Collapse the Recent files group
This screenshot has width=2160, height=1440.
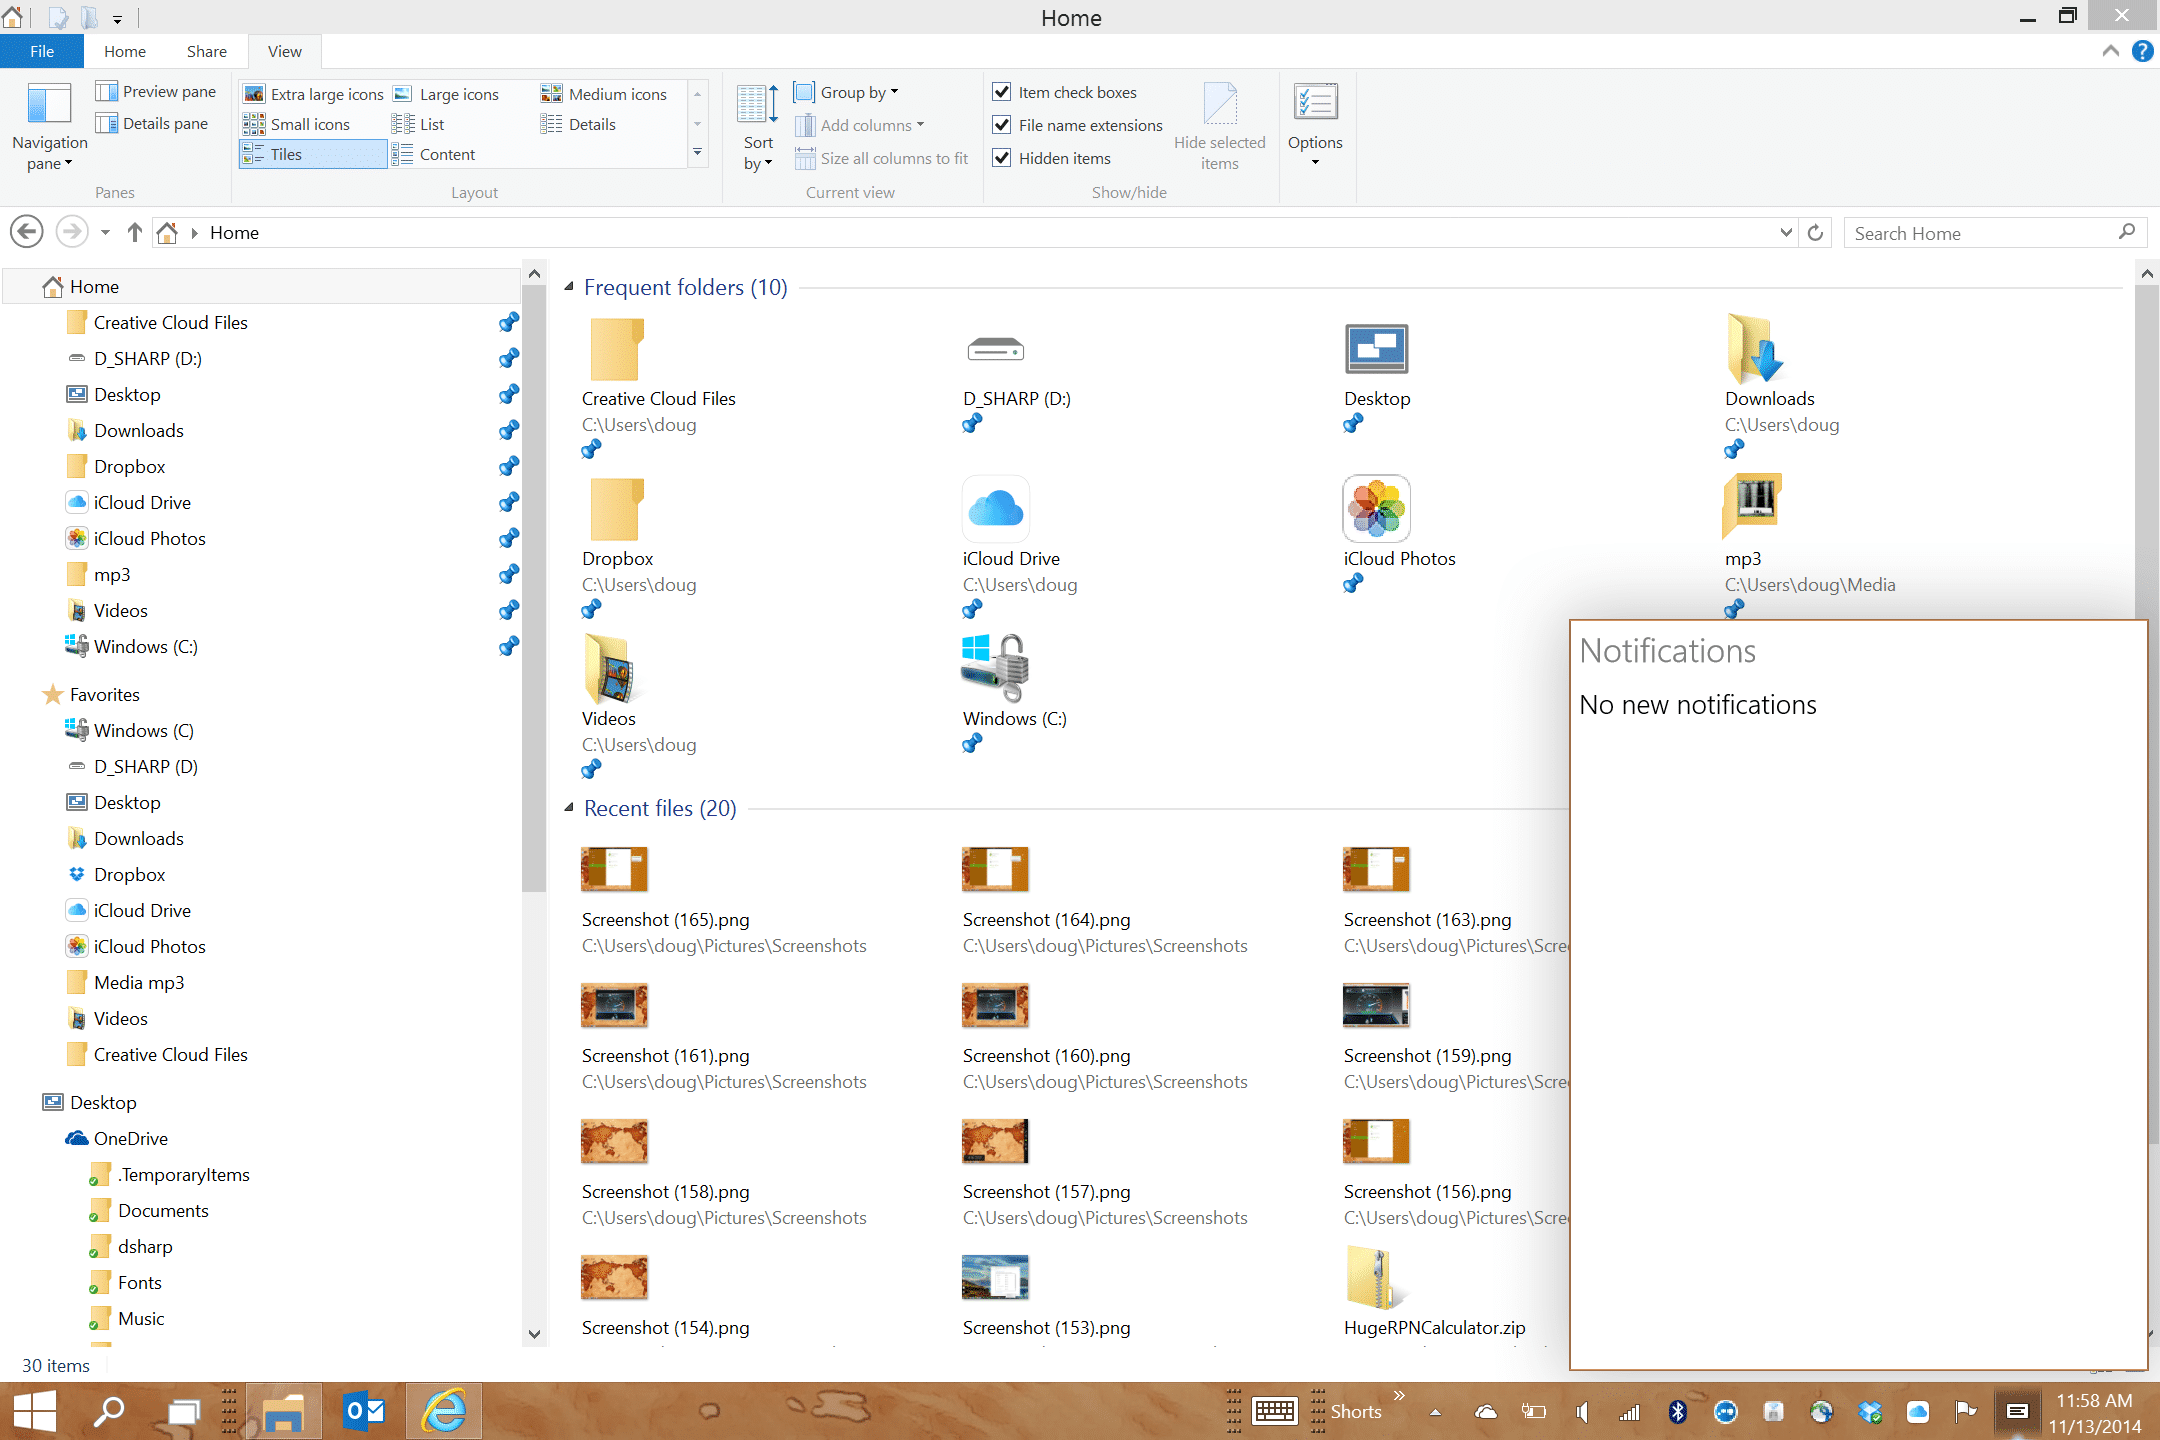click(x=569, y=807)
